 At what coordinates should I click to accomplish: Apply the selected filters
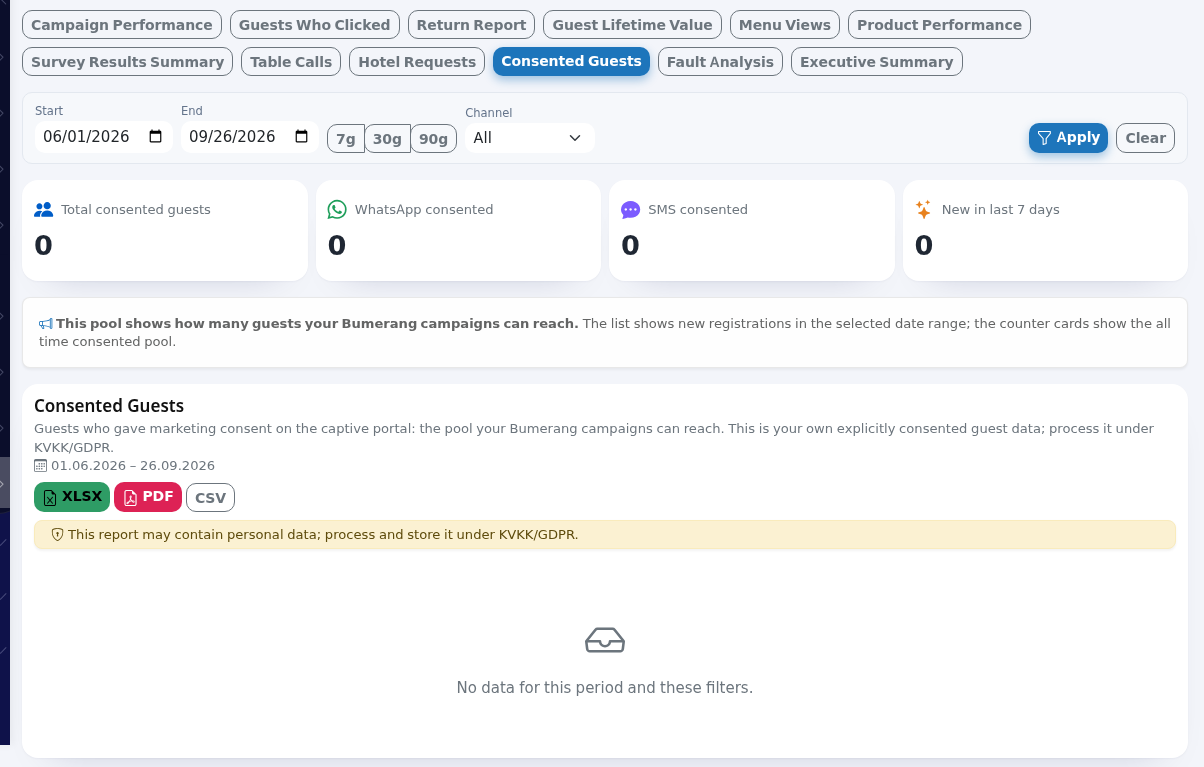click(1068, 138)
